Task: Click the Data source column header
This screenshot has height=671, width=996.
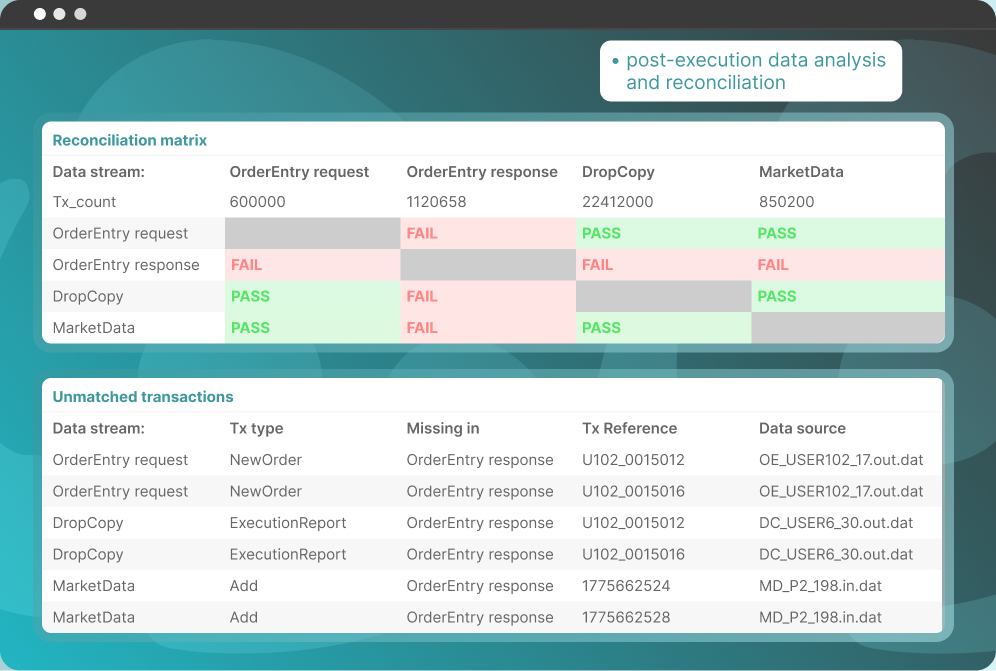Action: click(802, 428)
